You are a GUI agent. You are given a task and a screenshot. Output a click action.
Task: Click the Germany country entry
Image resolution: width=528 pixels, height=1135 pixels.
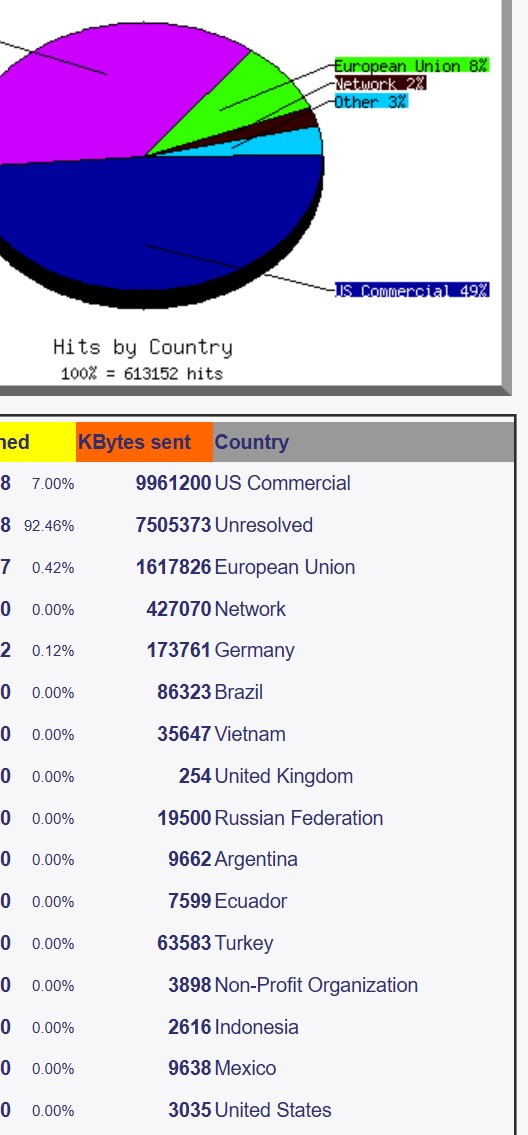(x=254, y=651)
